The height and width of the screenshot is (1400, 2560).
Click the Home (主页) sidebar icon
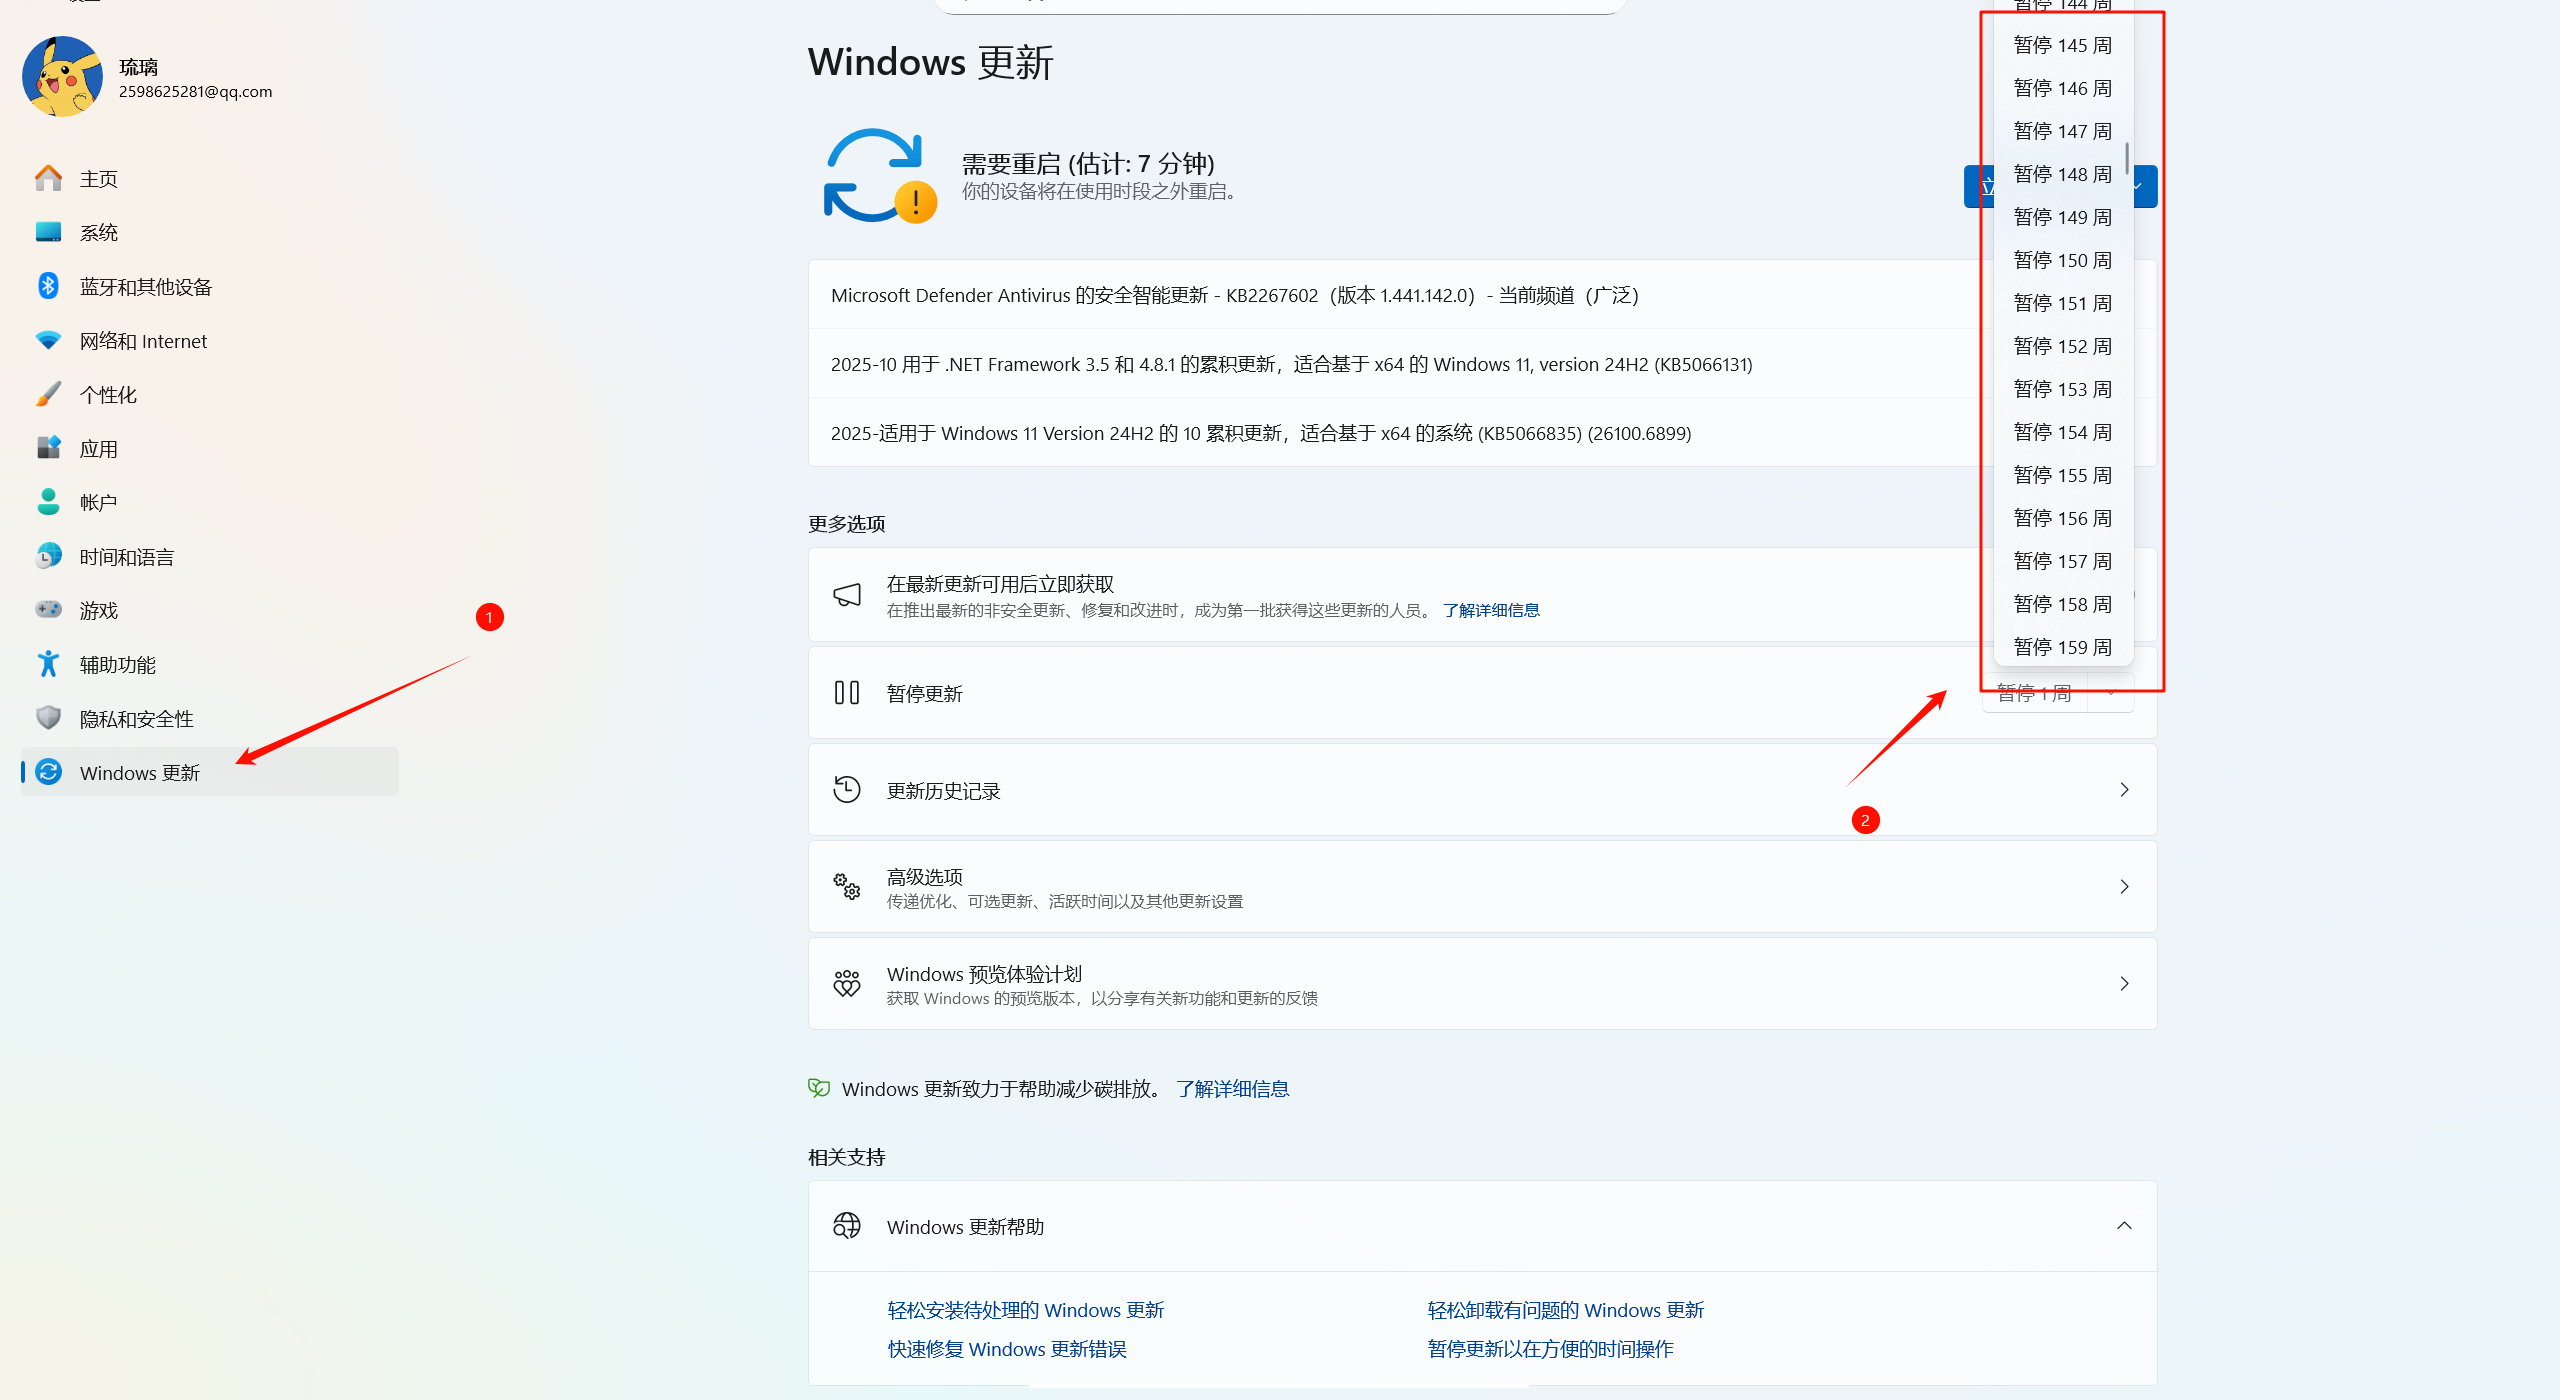click(x=48, y=178)
